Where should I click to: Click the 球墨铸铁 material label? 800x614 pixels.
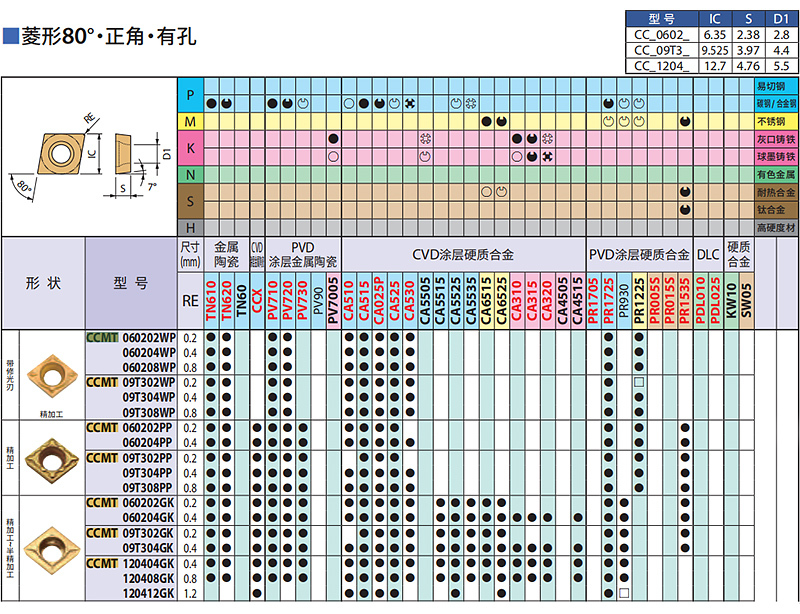coord(776,157)
